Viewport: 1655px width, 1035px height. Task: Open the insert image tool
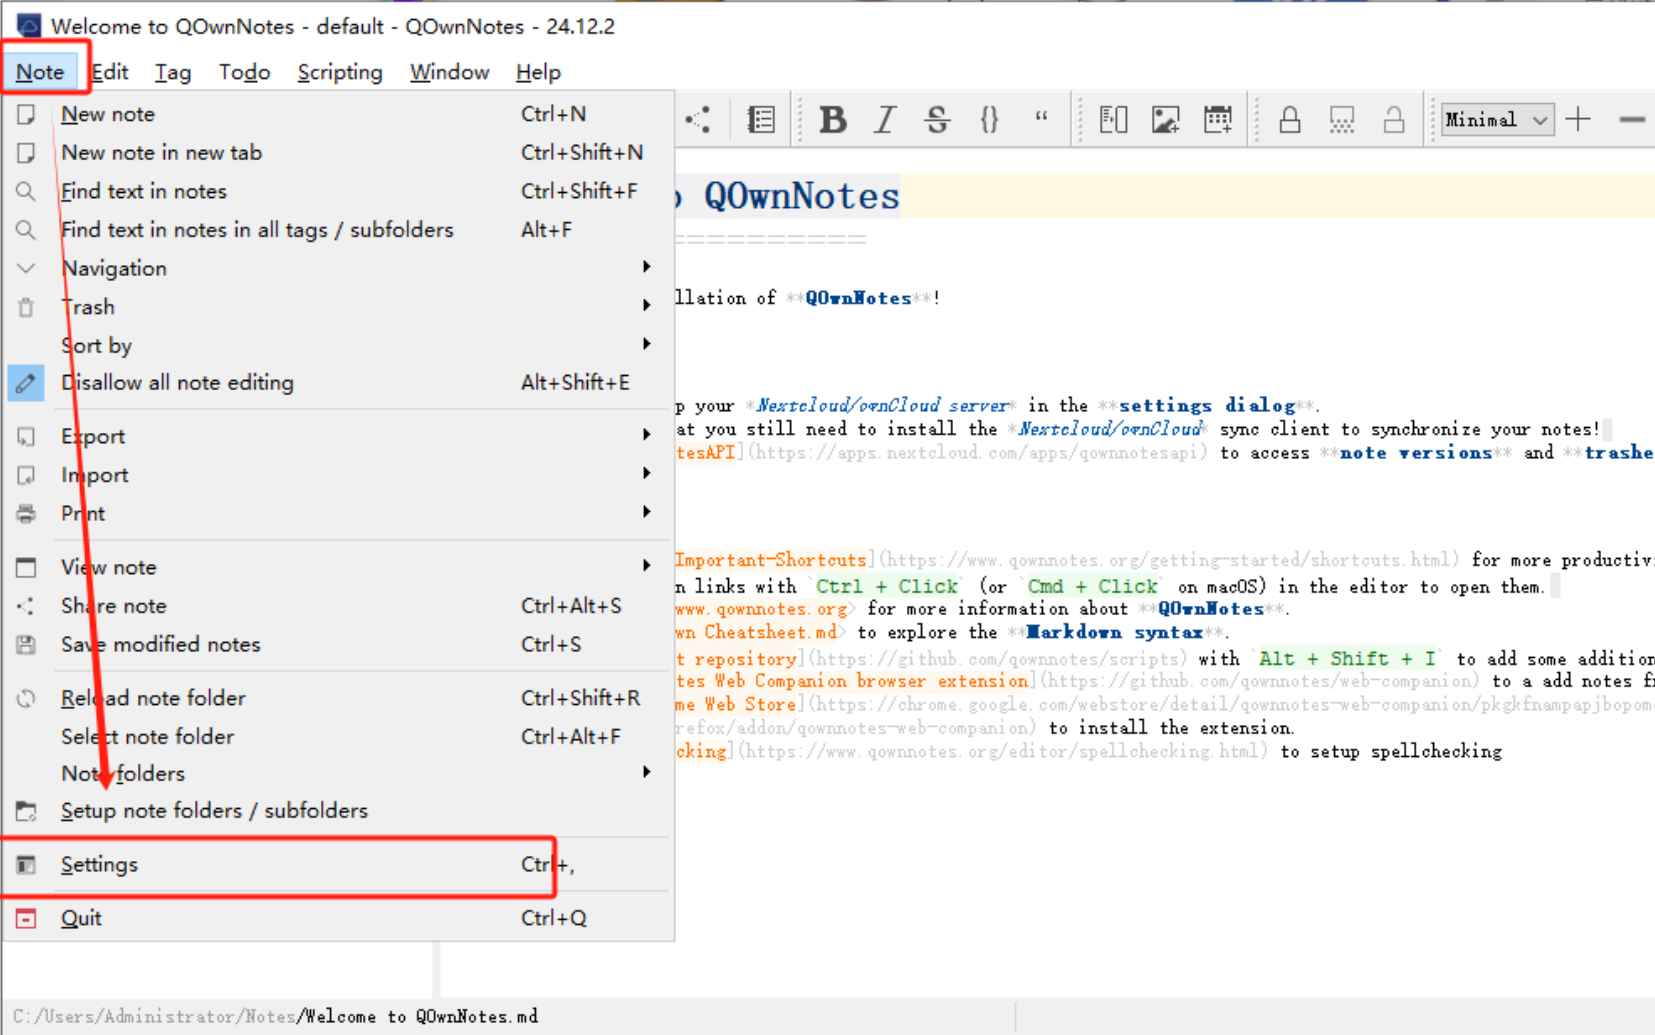[1163, 119]
